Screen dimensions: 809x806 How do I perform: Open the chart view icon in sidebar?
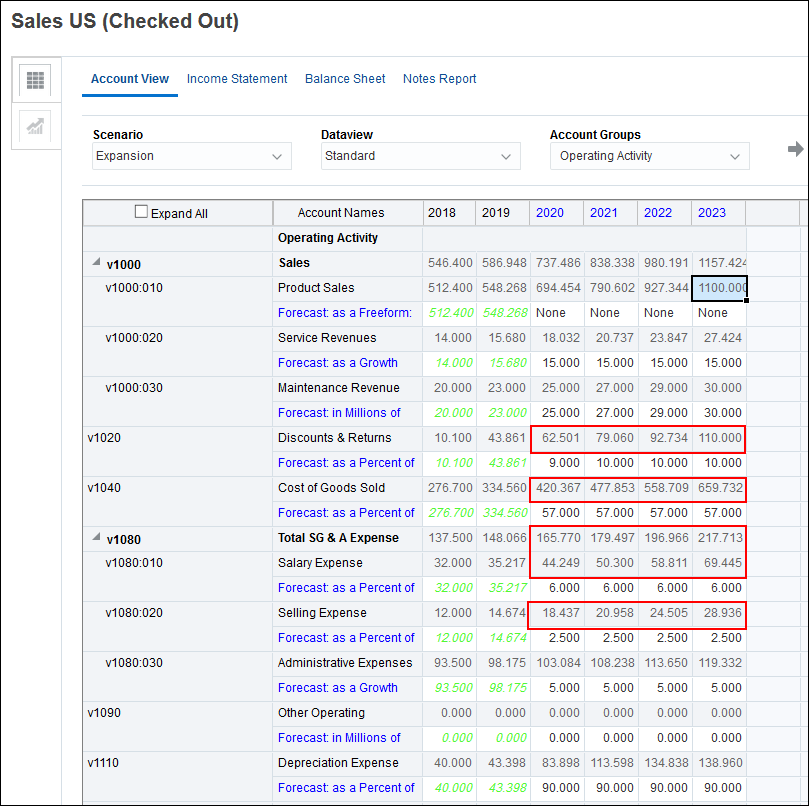(35, 126)
